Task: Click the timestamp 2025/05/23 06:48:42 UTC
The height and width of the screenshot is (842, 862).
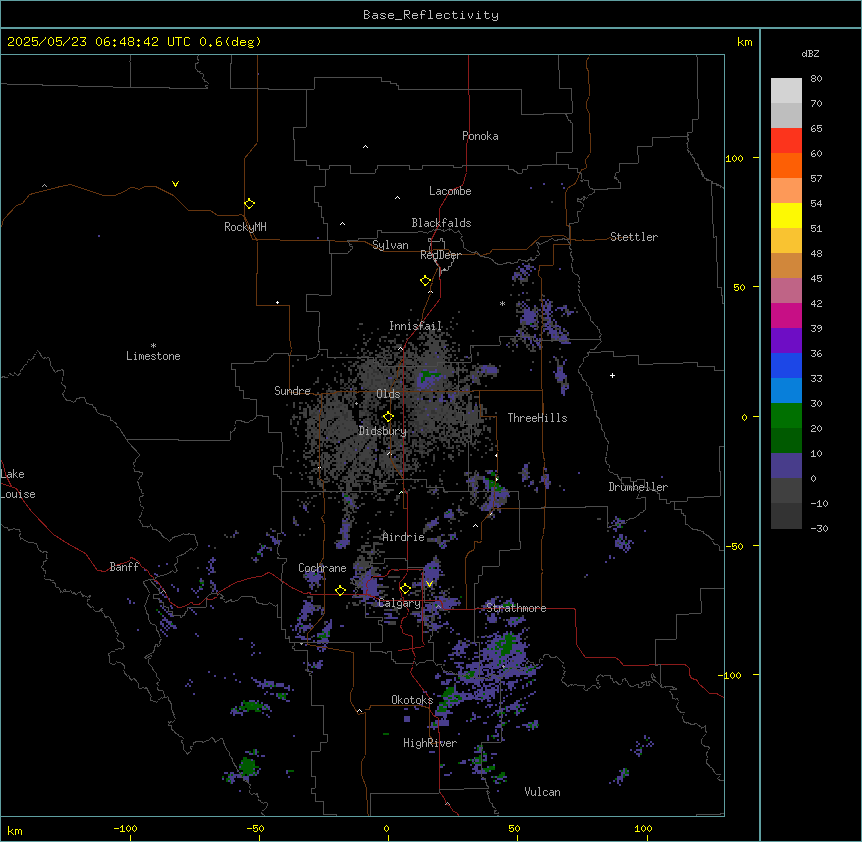Action: [99, 42]
